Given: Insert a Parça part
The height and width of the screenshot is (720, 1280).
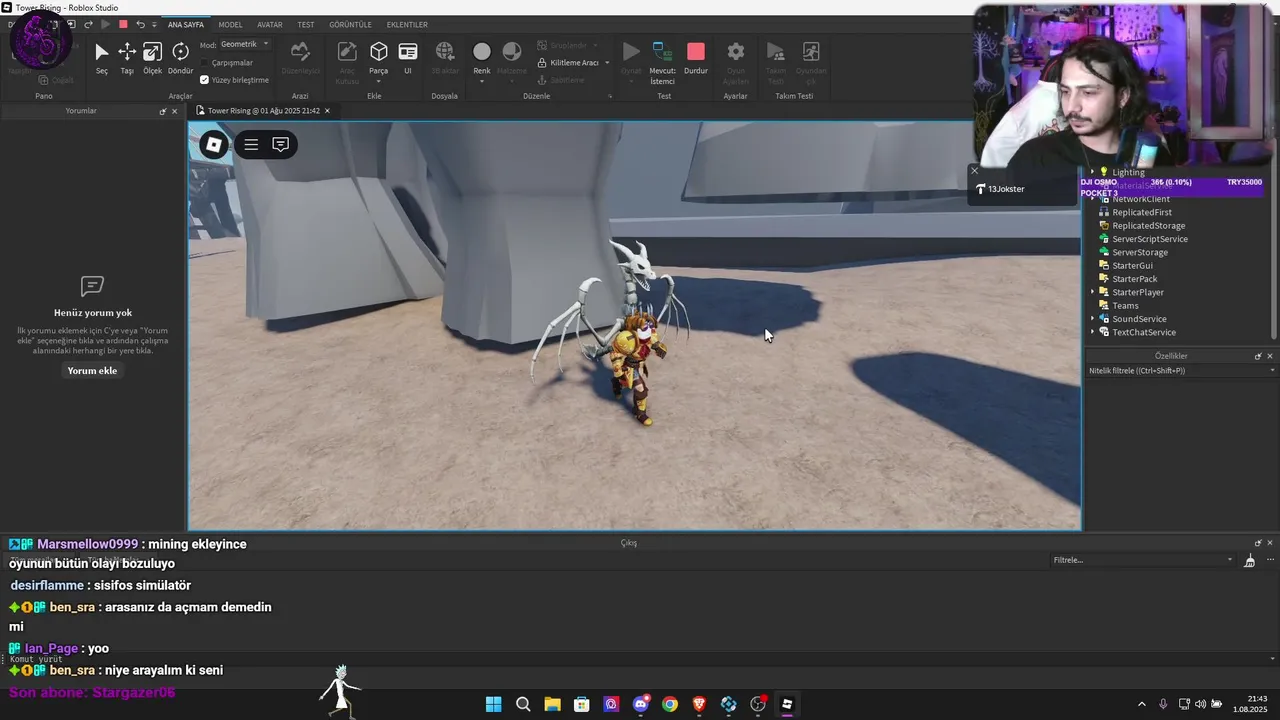Looking at the screenshot, I should (378, 58).
